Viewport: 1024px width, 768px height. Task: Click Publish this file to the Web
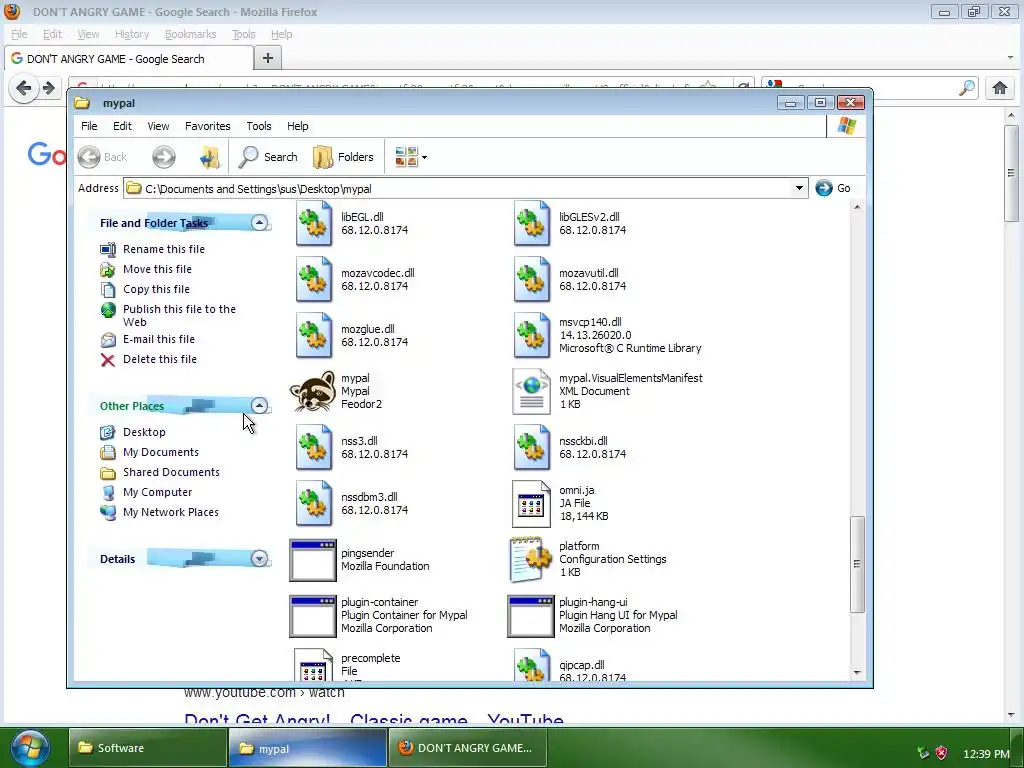[180, 315]
